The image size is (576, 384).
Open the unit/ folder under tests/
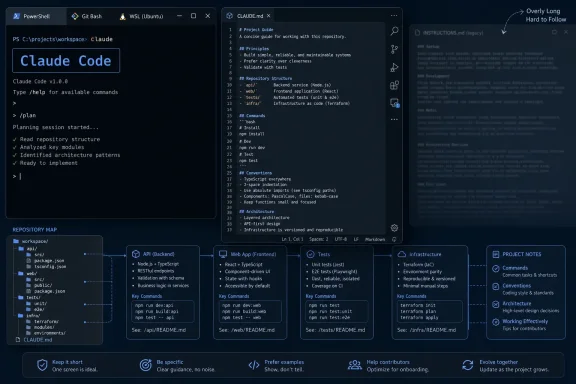[36, 303]
